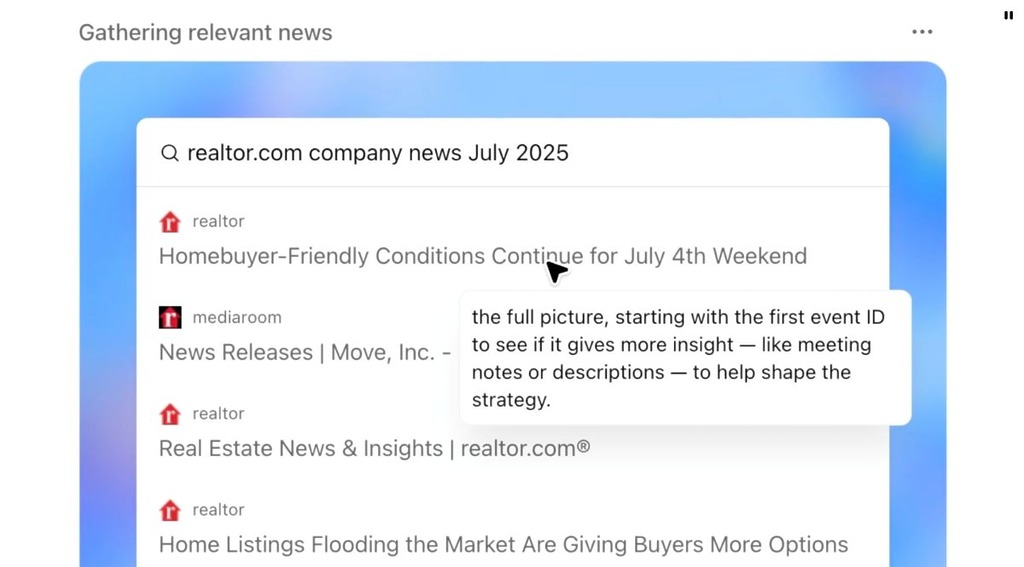Open Real Estate News & Insights result
The image size is (1024, 567).
coord(374,449)
